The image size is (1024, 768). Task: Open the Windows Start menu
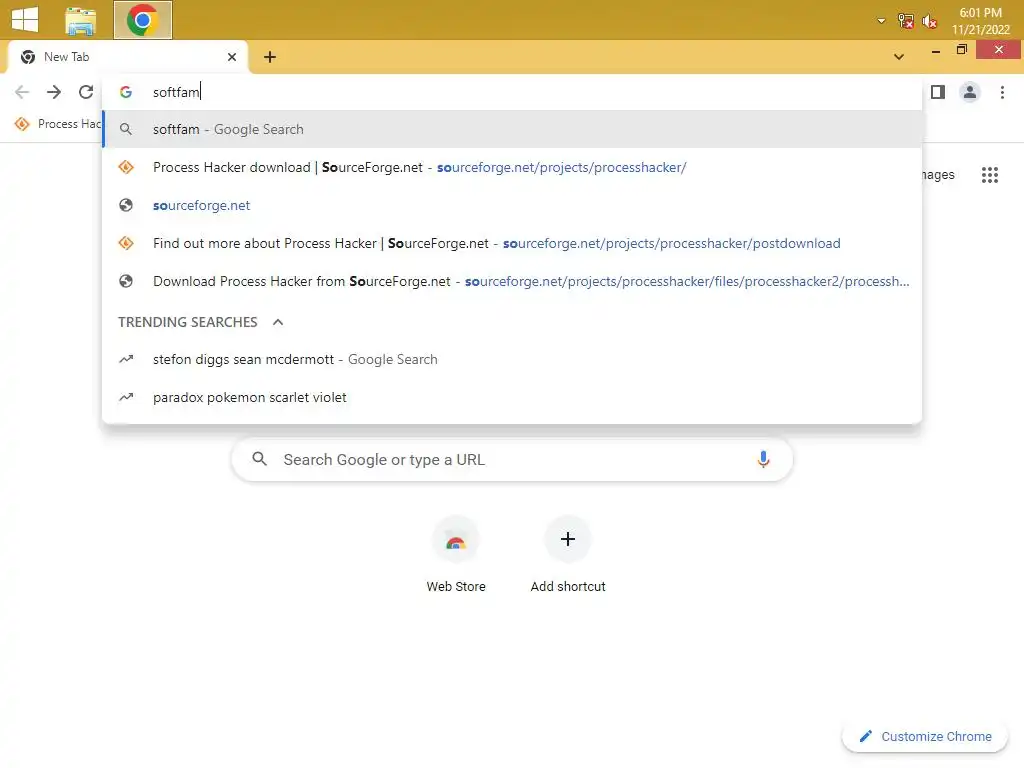click(x=25, y=19)
